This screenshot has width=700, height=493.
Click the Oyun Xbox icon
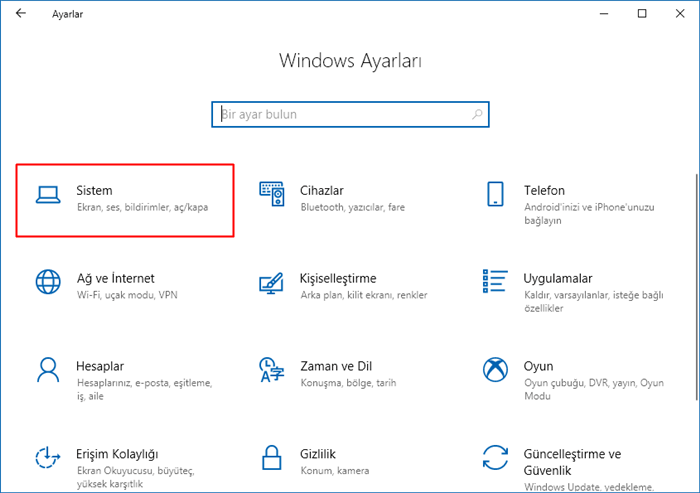point(495,370)
